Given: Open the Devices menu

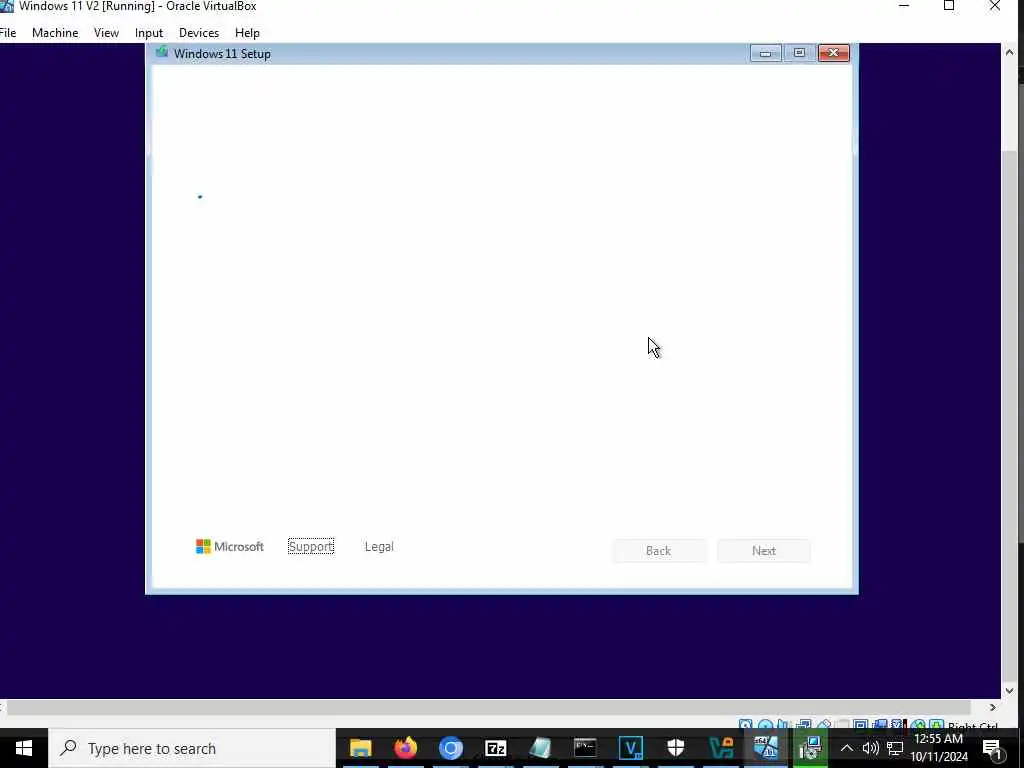Looking at the screenshot, I should point(199,33).
